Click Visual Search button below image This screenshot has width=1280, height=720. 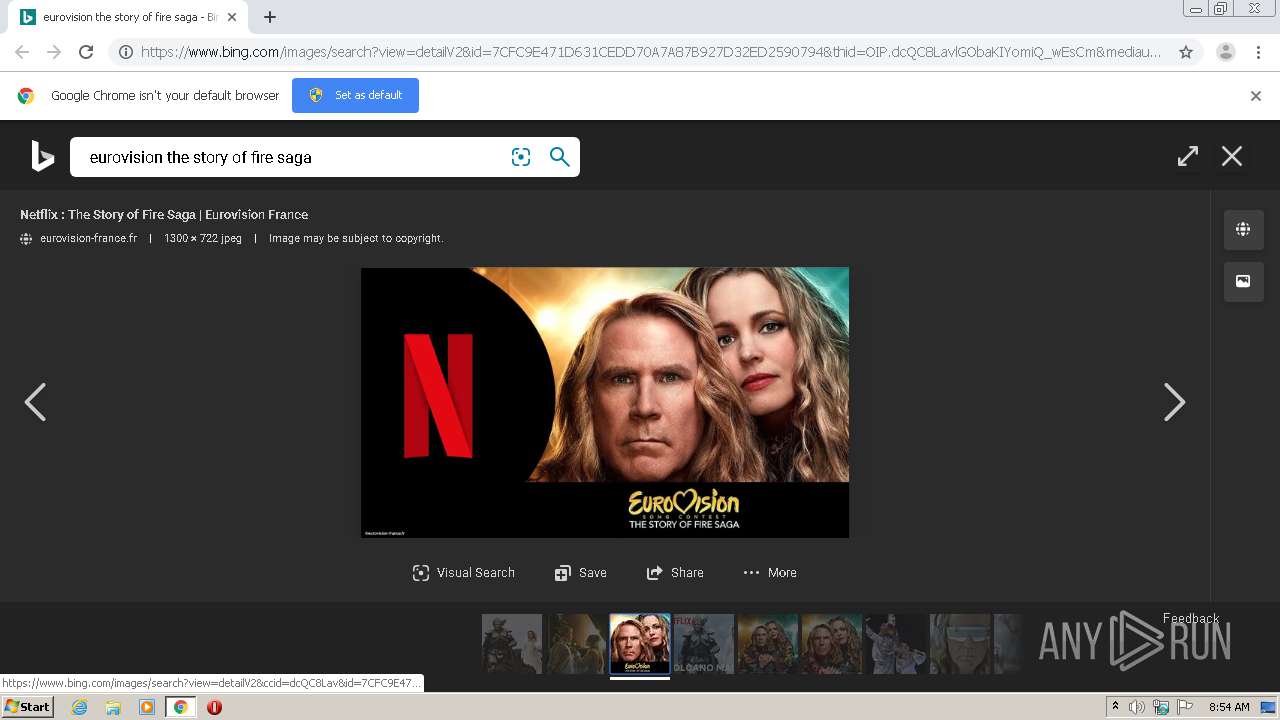(x=464, y=573)
